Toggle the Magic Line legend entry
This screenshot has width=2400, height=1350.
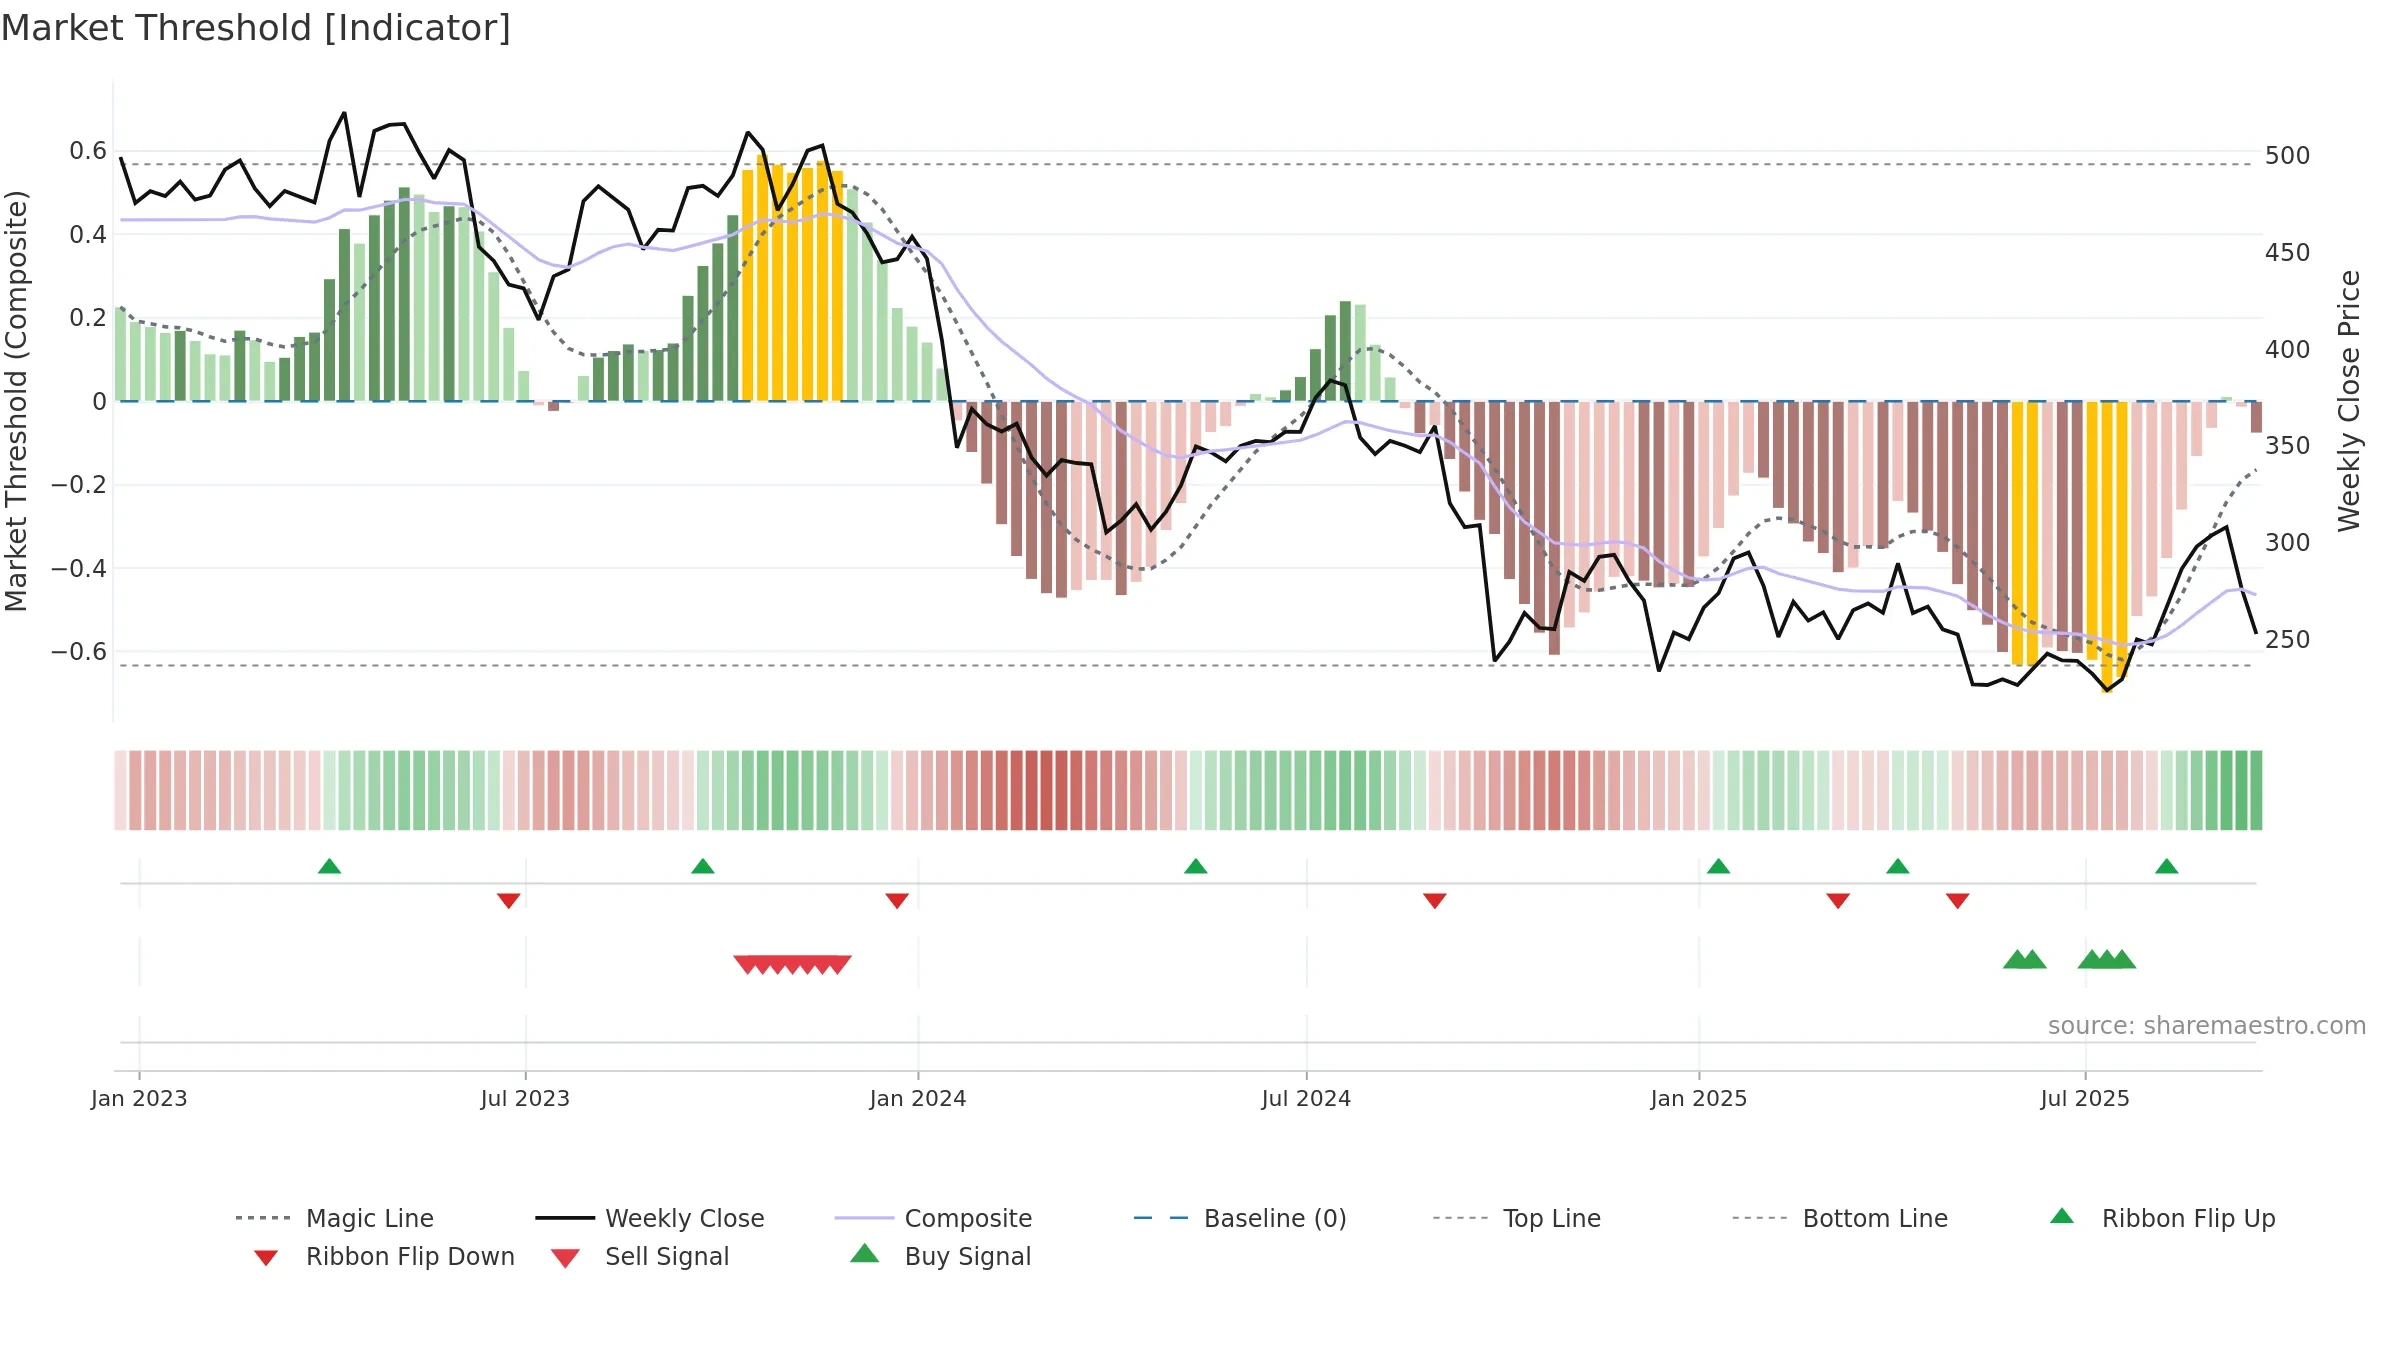335,1218
